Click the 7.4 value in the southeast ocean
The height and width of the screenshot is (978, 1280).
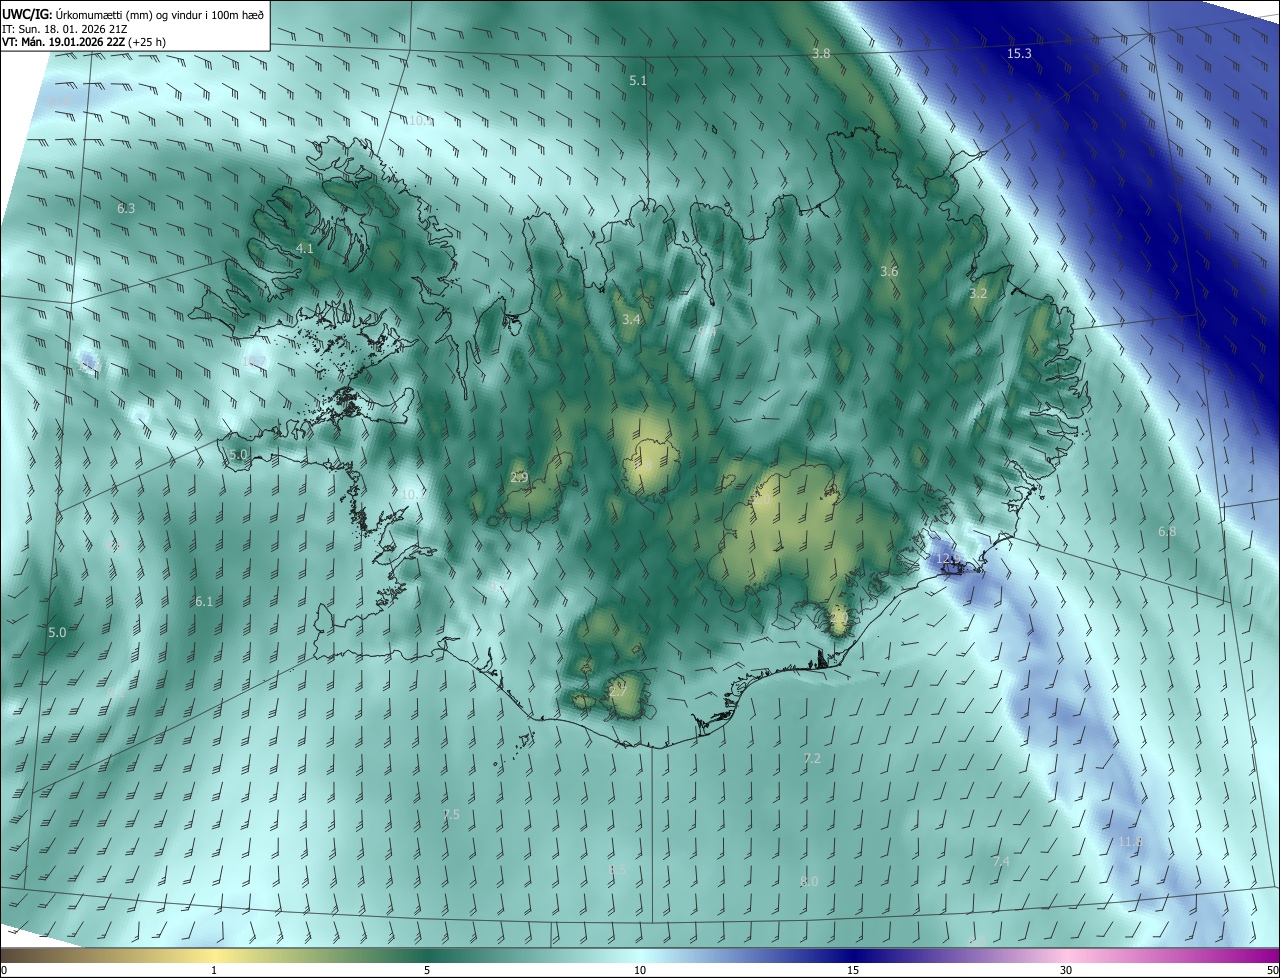pos(1001,861)
